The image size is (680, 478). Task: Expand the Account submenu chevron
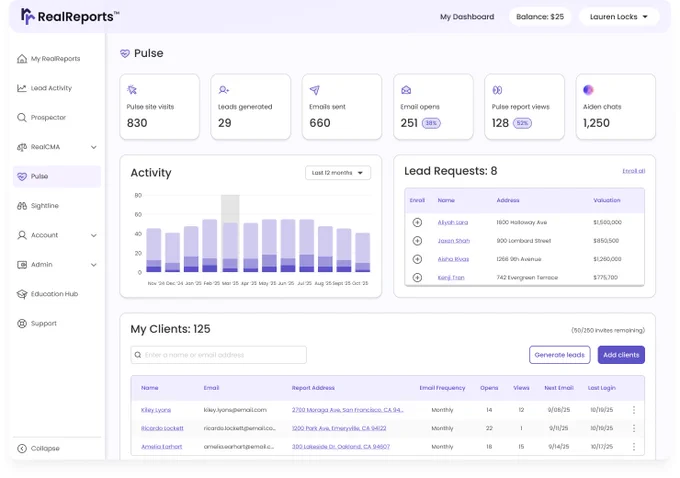(x=94, y=235)
